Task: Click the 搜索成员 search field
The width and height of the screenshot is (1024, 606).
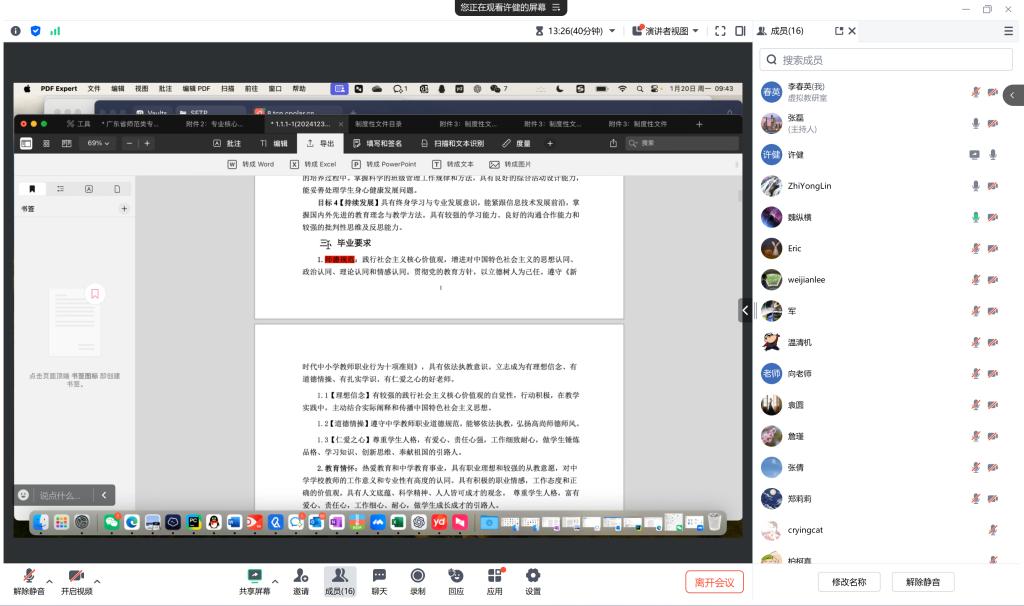Action: tap(886, 60)
